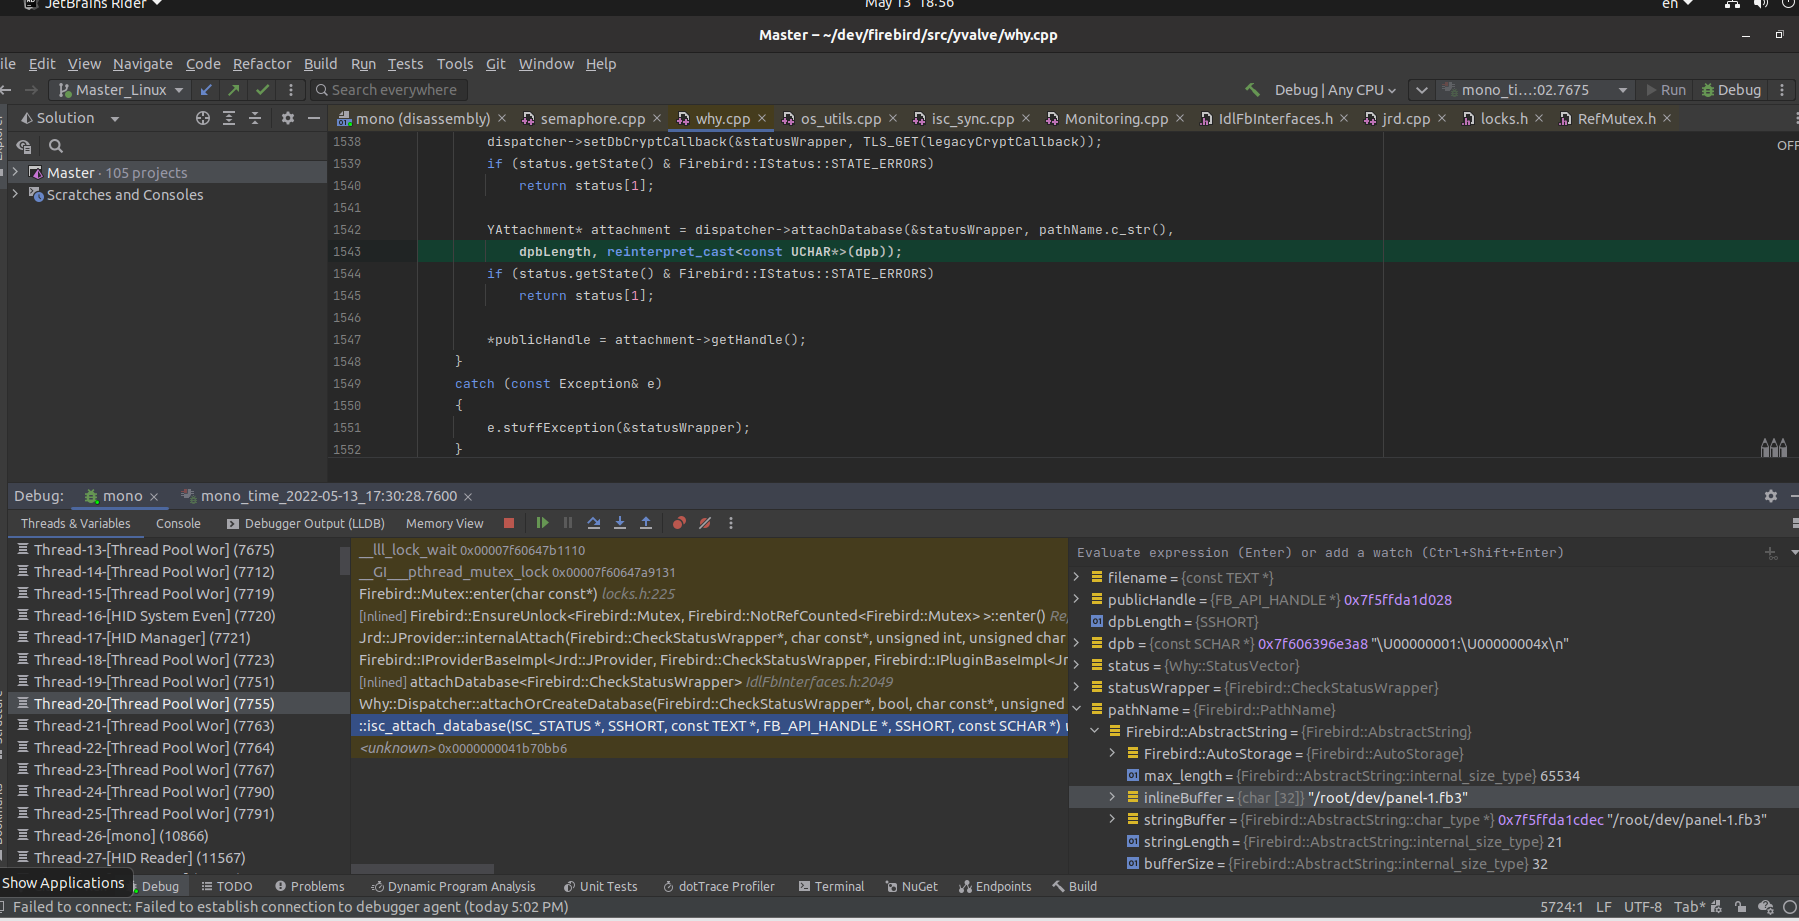The height and width of the screenshot is (921, 1799).
Task: Open the Master_Linux configuration dropdown
Action: click(118, 89)
